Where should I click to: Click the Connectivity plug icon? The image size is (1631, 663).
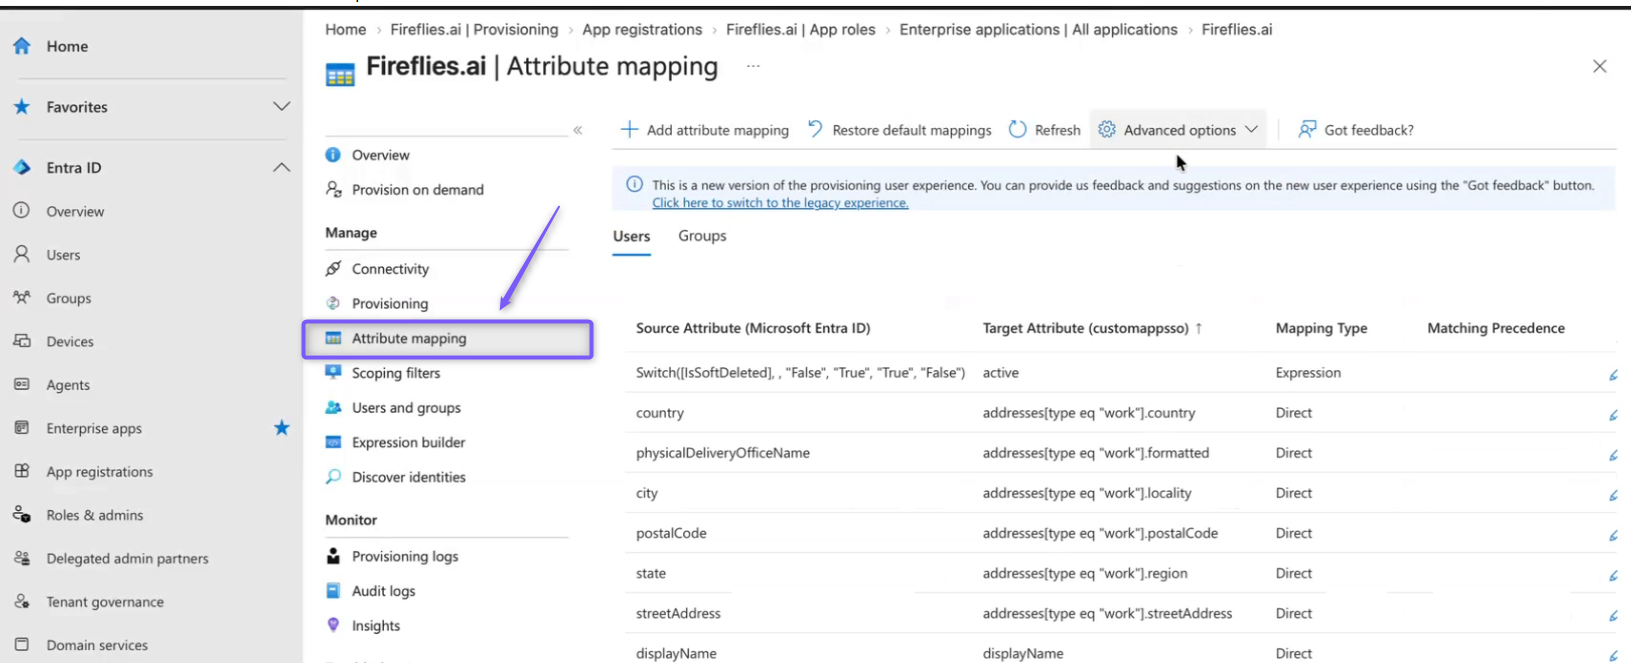point(334,269)
